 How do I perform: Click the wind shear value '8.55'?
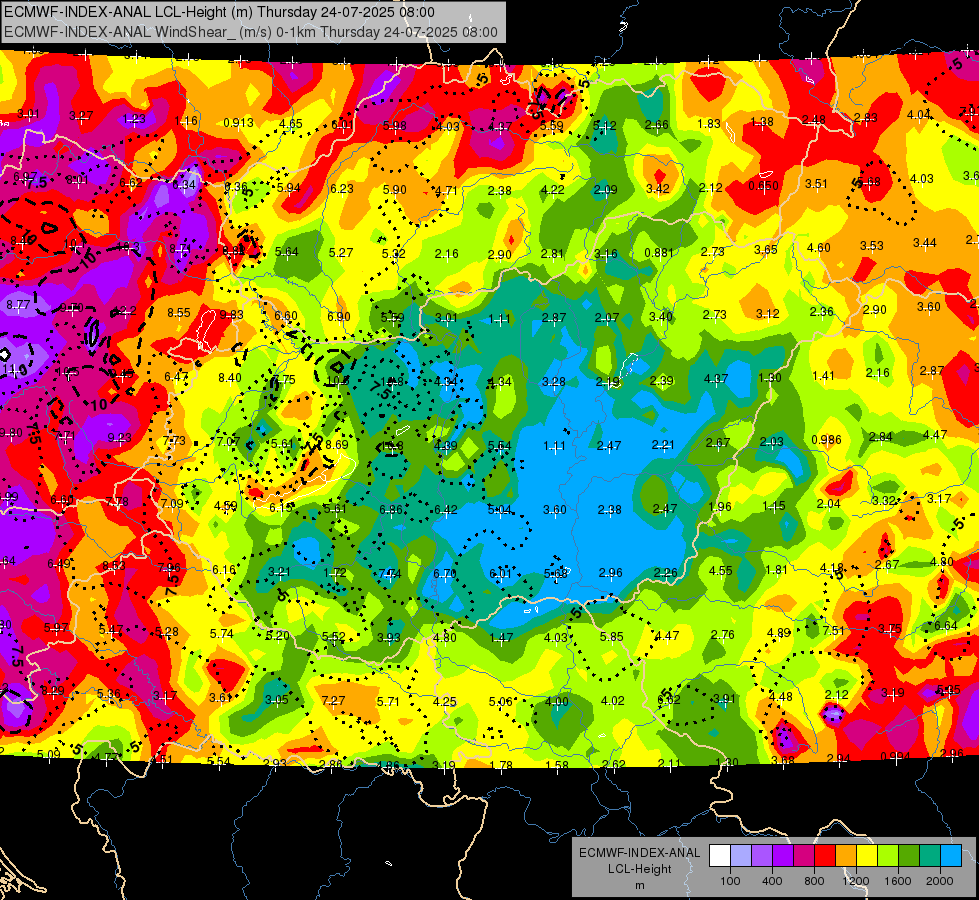point(179,312)
